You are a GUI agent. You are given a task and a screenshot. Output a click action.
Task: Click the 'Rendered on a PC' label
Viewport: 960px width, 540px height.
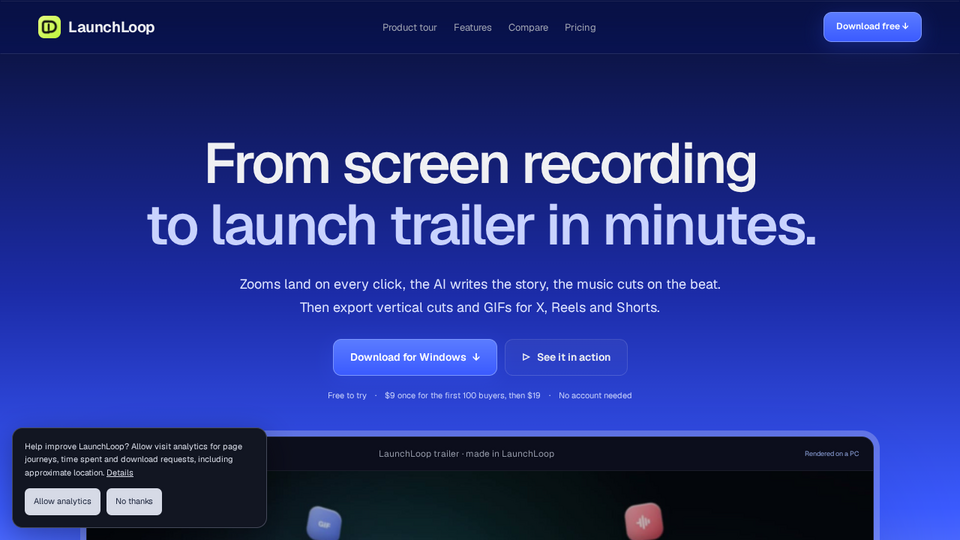click(x=831, y=454)
